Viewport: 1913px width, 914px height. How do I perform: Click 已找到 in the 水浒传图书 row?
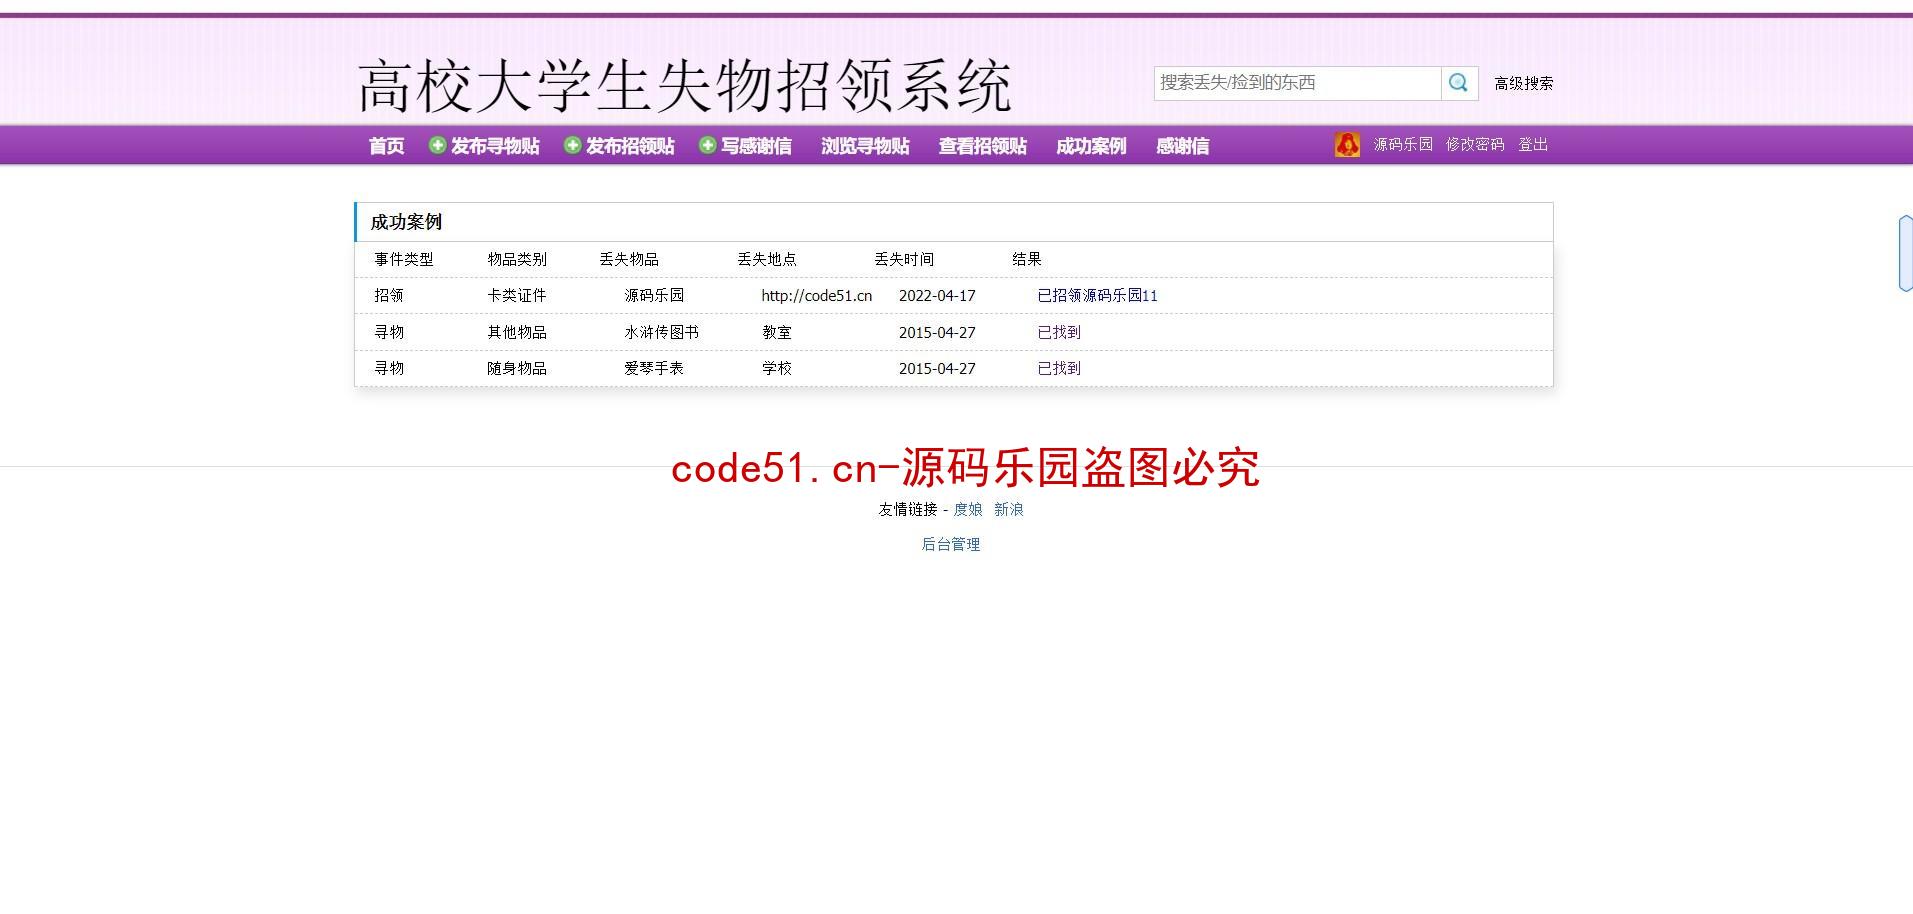[x=1059, y=332]
